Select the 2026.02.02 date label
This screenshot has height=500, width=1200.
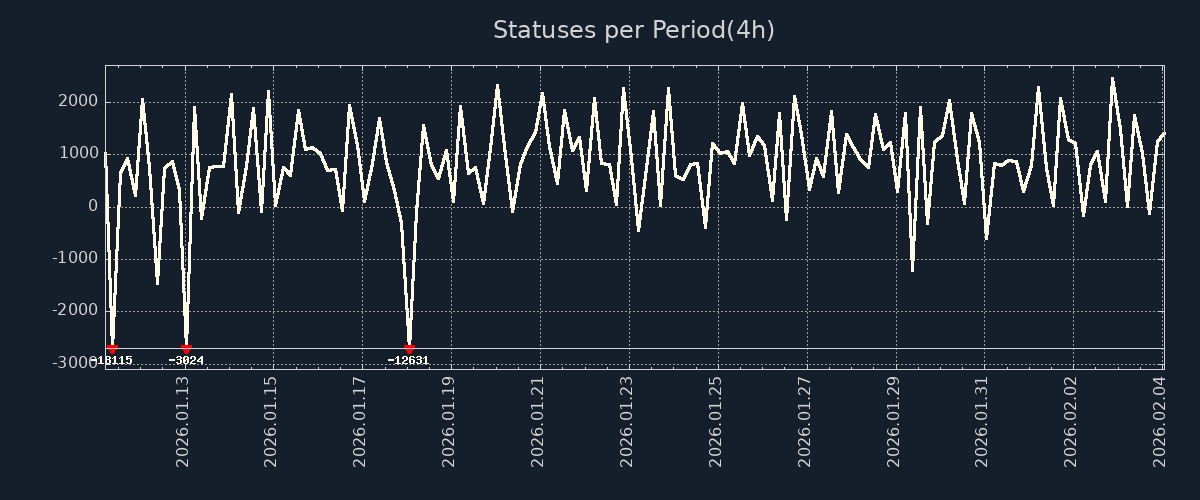(x=1071, y=421)
